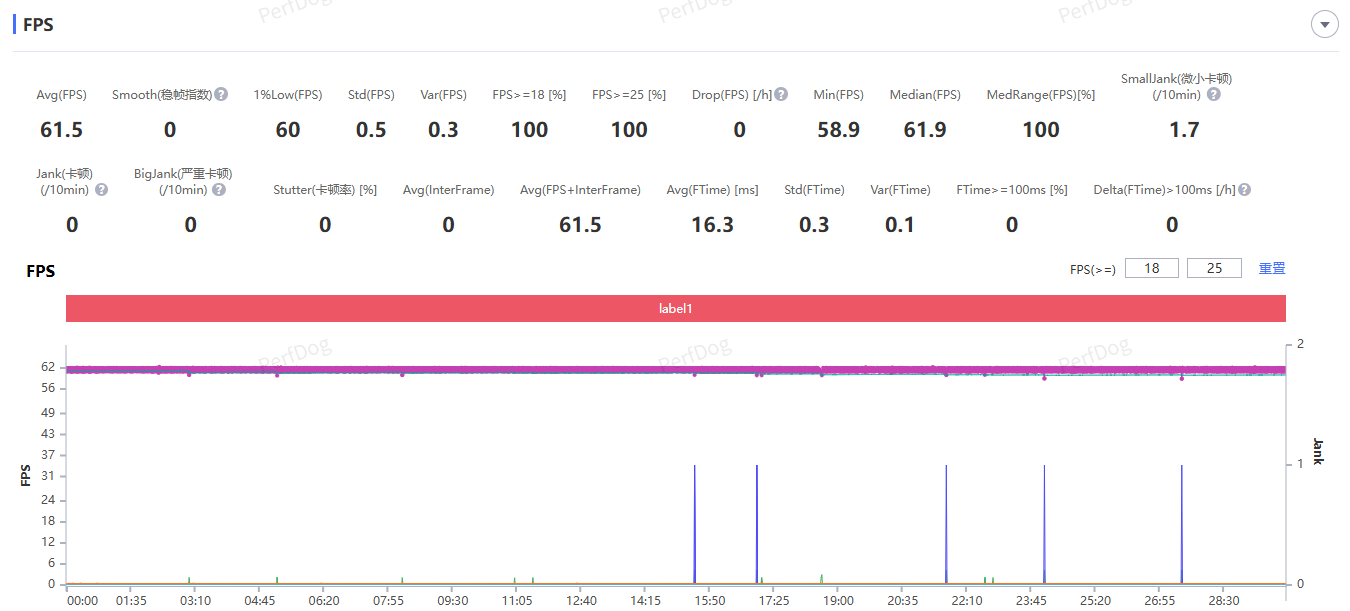Viewport: 1350px width, 611px height.
Task: Open BigJank(严重卡顿) help tooltip icon
Action: pos(218,190)
